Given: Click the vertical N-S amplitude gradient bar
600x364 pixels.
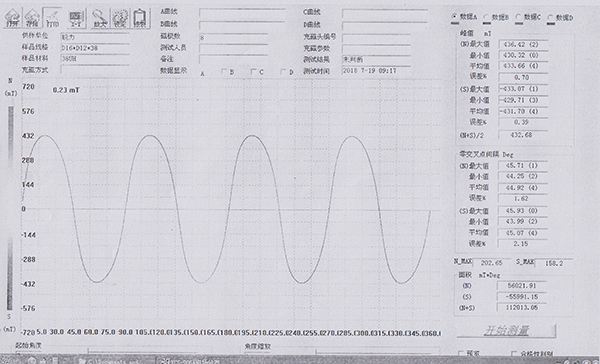Looking at the screenshot, I should pos(10,208).
